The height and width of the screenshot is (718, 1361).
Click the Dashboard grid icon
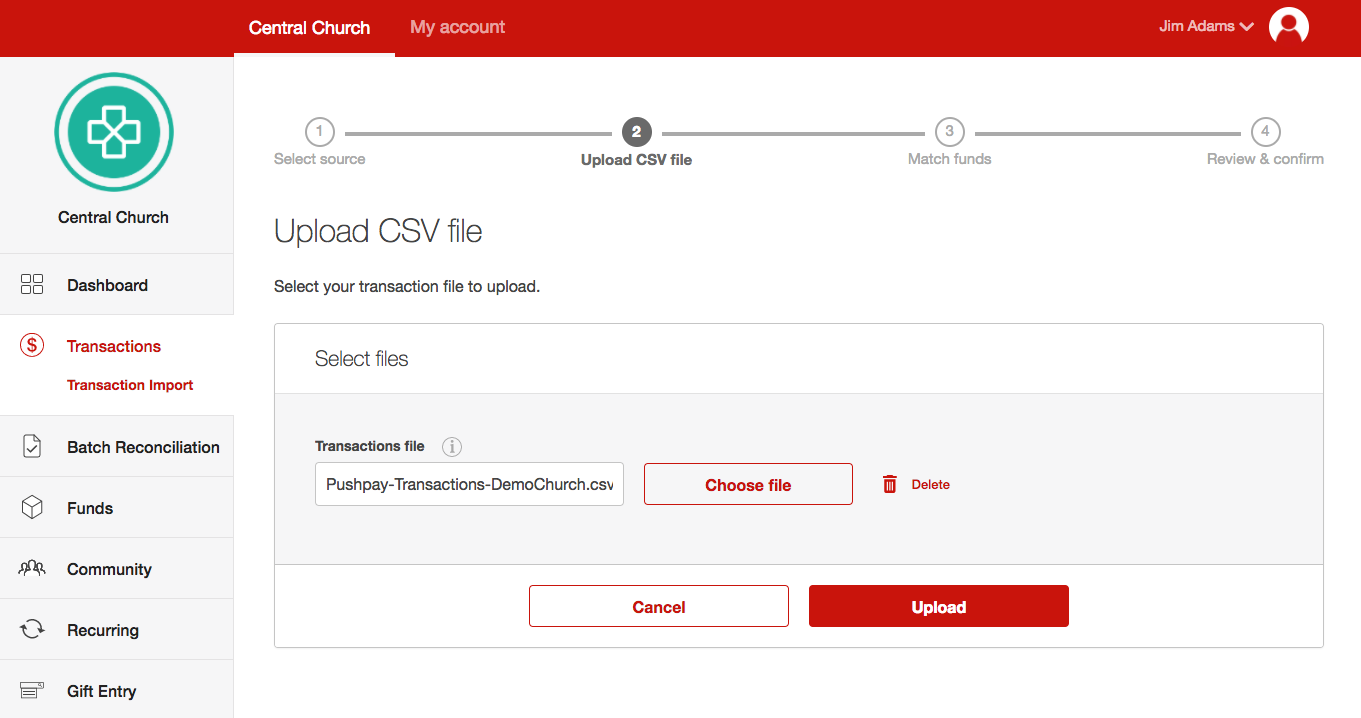[32, 285]
